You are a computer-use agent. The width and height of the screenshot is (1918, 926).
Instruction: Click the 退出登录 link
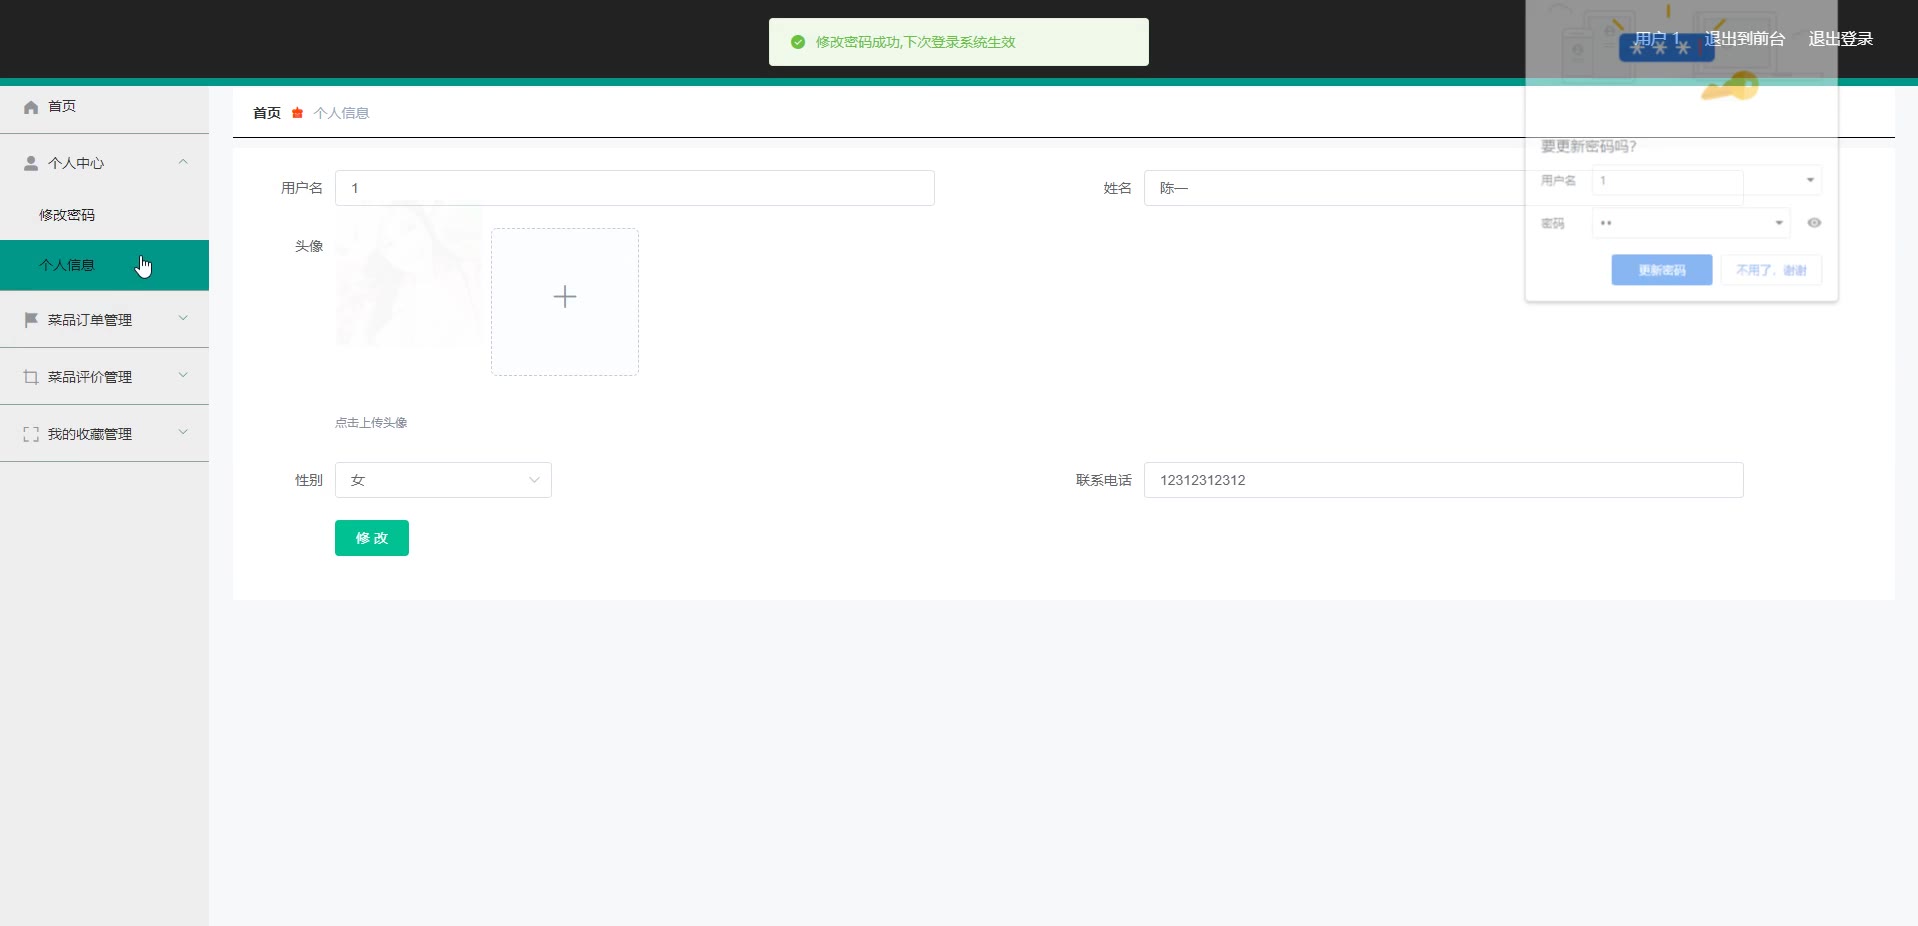1841,39
